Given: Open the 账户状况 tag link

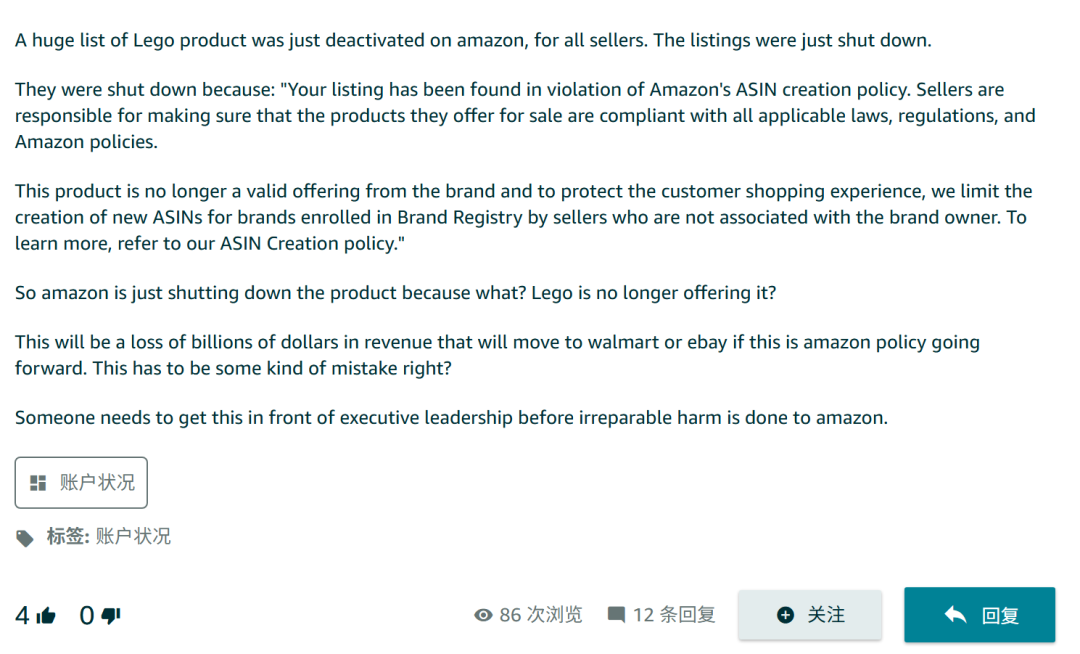Looking at the screenshot, I should (x=133, y=537).
